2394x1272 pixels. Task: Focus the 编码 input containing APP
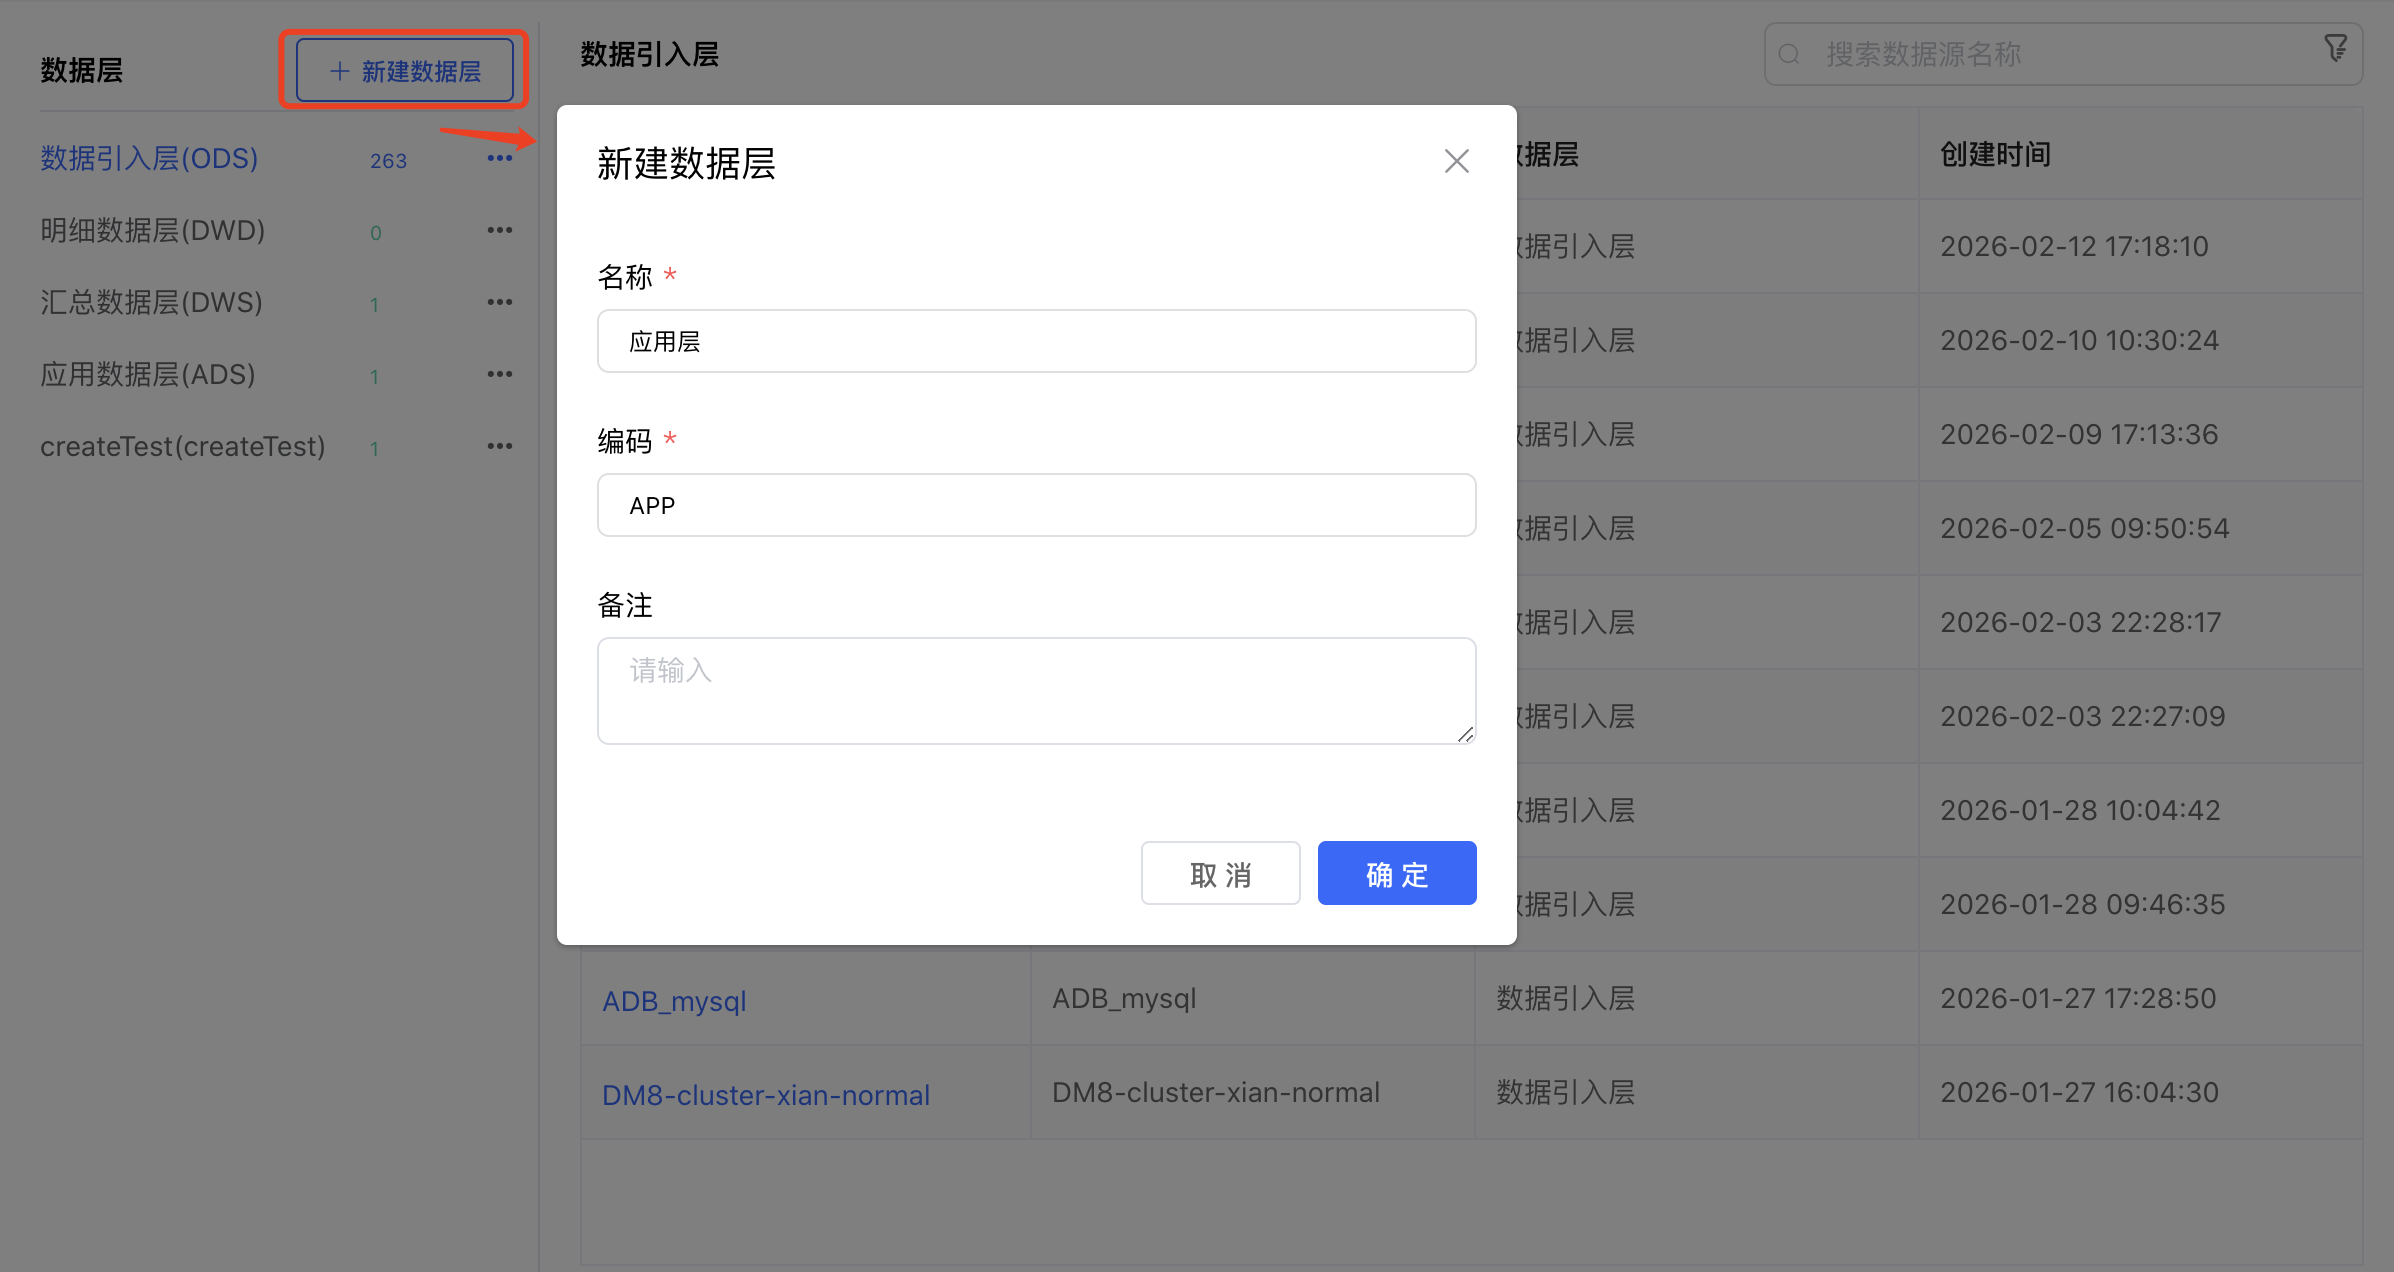(1036, 506)
